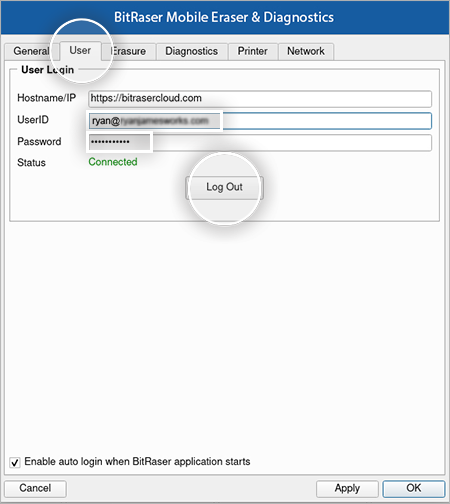This screenshot has height=504, width=450.
Task: Click the Status label
Action: (x=31, y=163)
